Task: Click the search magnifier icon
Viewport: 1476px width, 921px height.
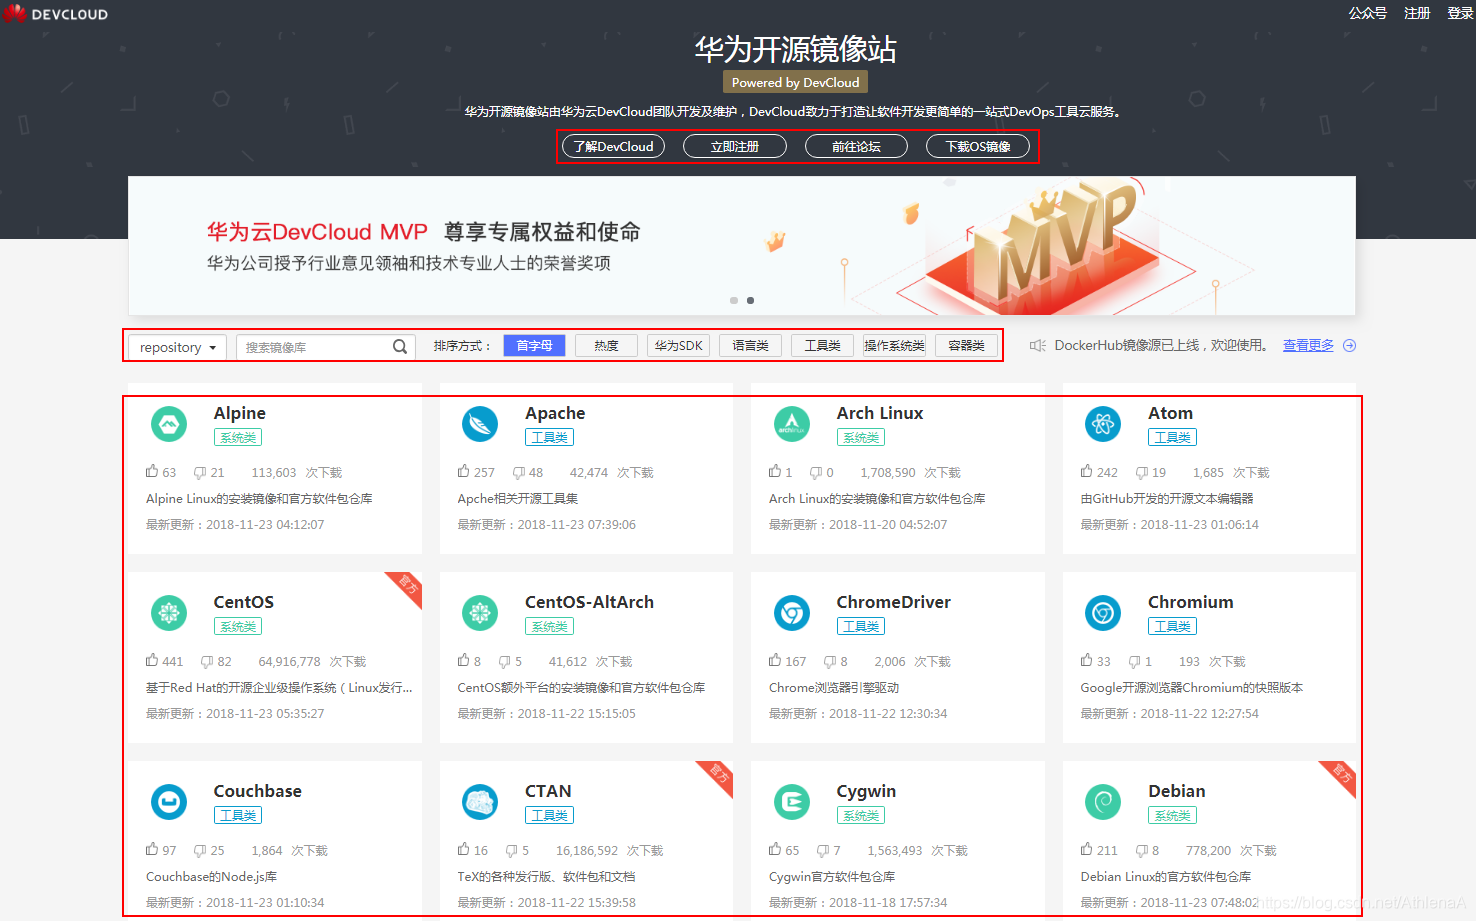Action: 400,347
